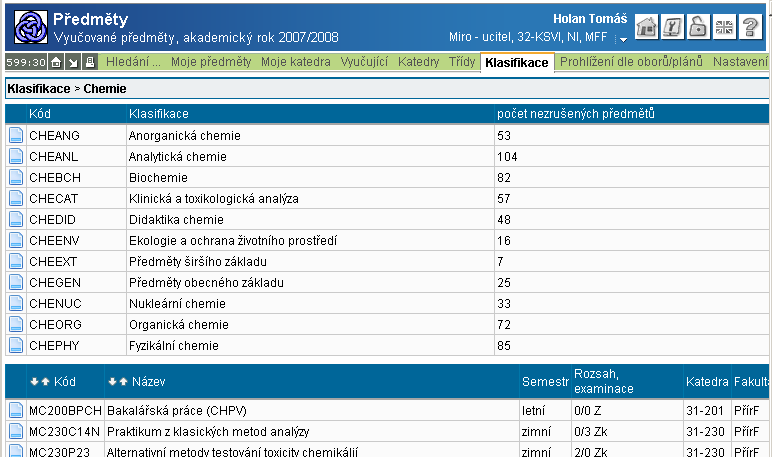Switch to the Moje předměty tab

point(211,62)
